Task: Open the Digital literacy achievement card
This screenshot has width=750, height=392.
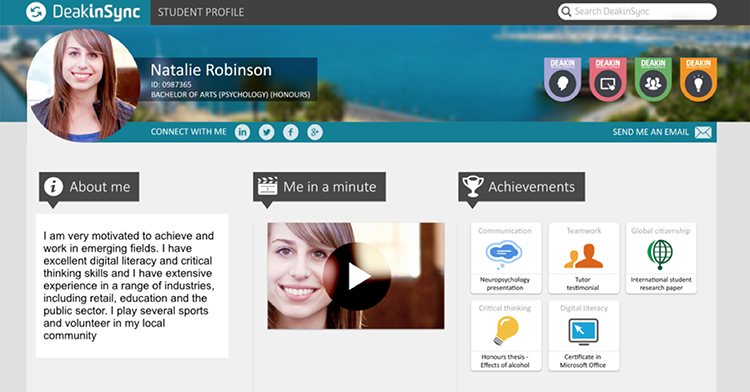Action: pyautogui.click(x=584, y=336)
